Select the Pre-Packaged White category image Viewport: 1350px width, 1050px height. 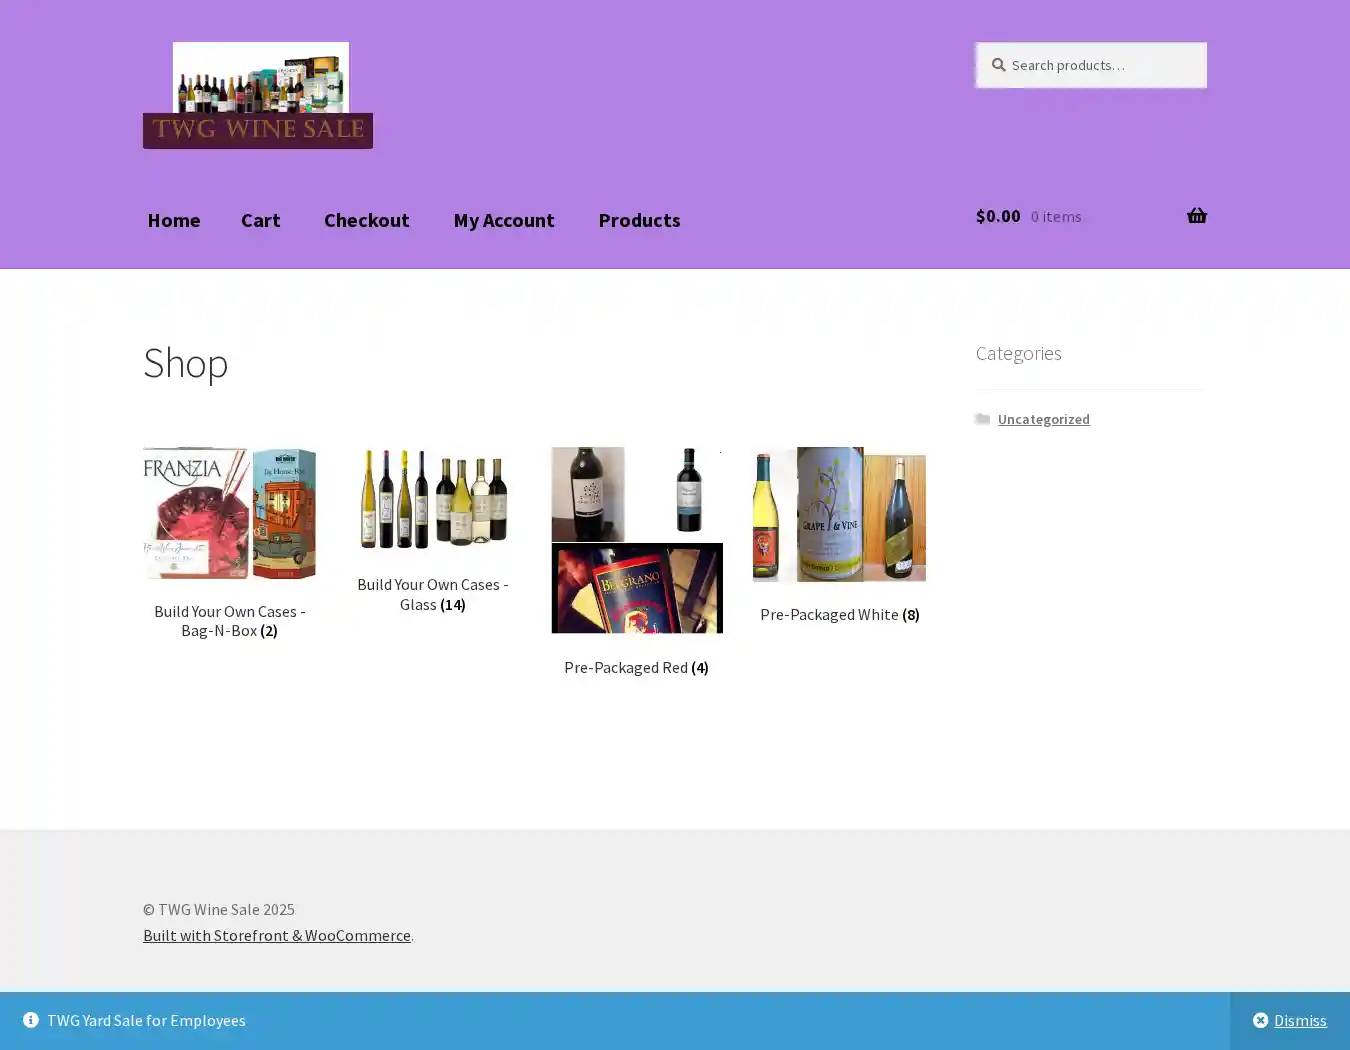tap(839, 514)
